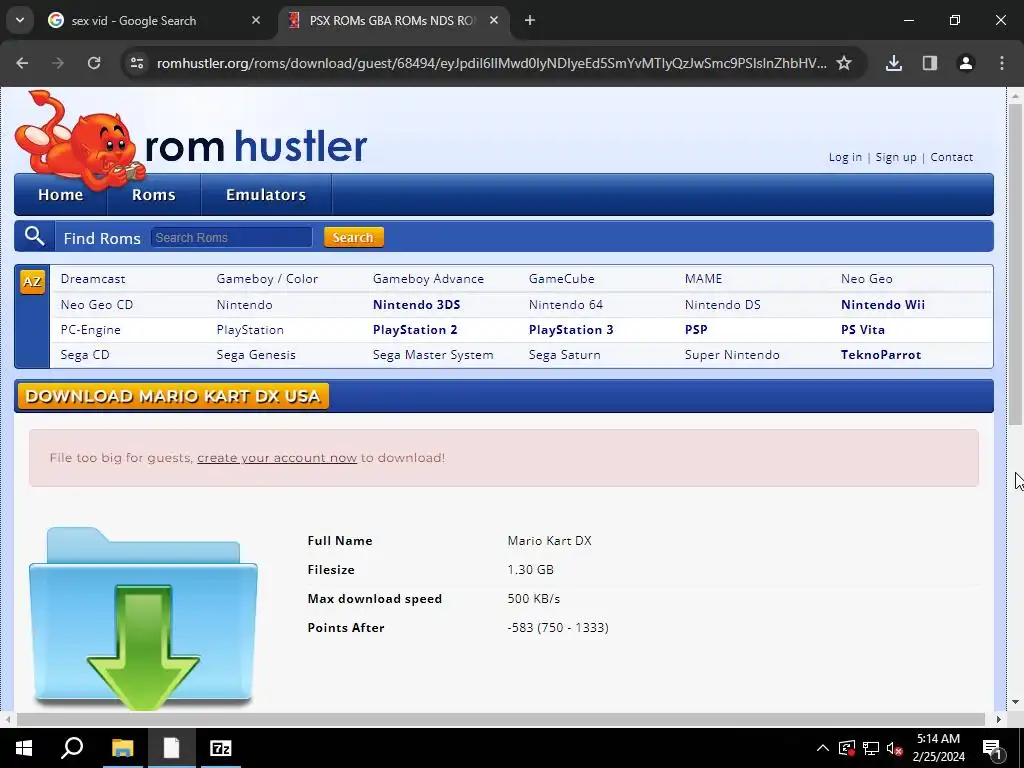Open the Super Nintendo link
Screen dimensions: 1024x768
tap(732, 355)
